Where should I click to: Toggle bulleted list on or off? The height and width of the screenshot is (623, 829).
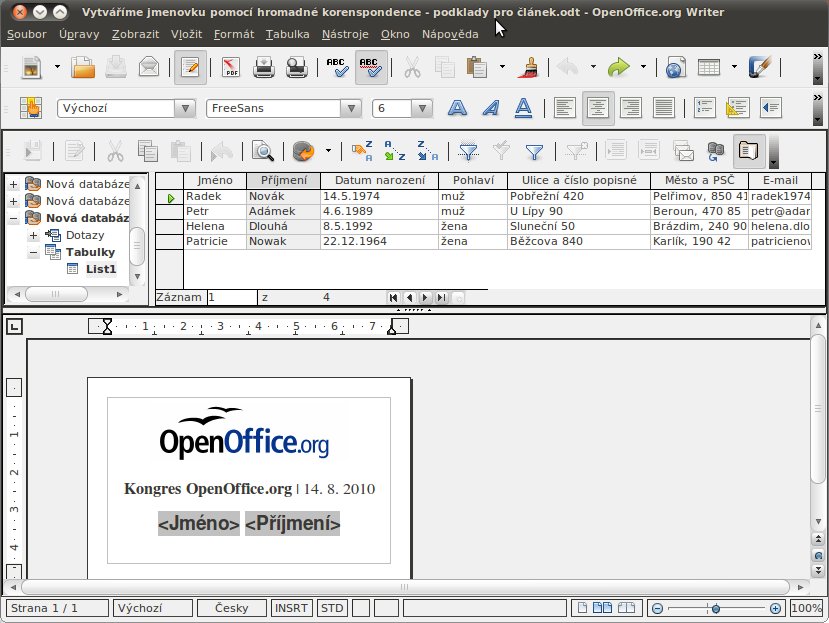pos(738,108)
